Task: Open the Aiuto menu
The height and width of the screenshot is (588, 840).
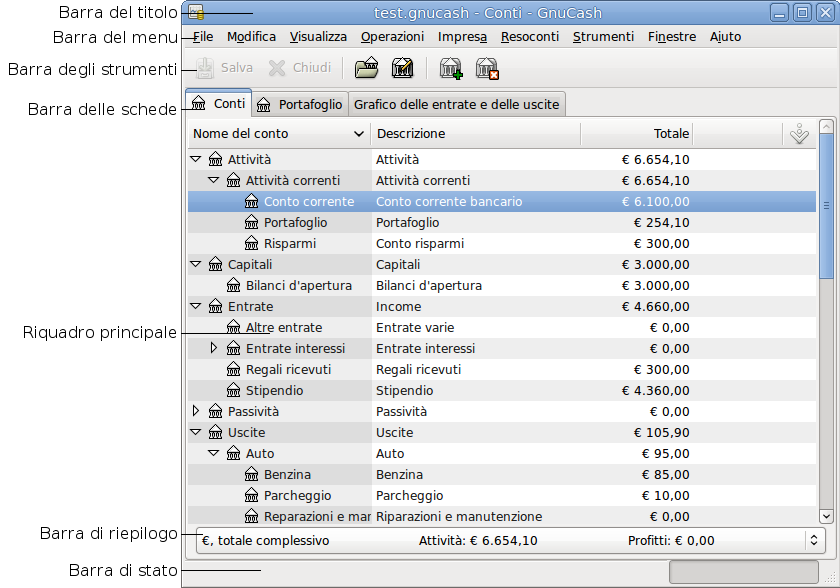Action: click(725, 37)
